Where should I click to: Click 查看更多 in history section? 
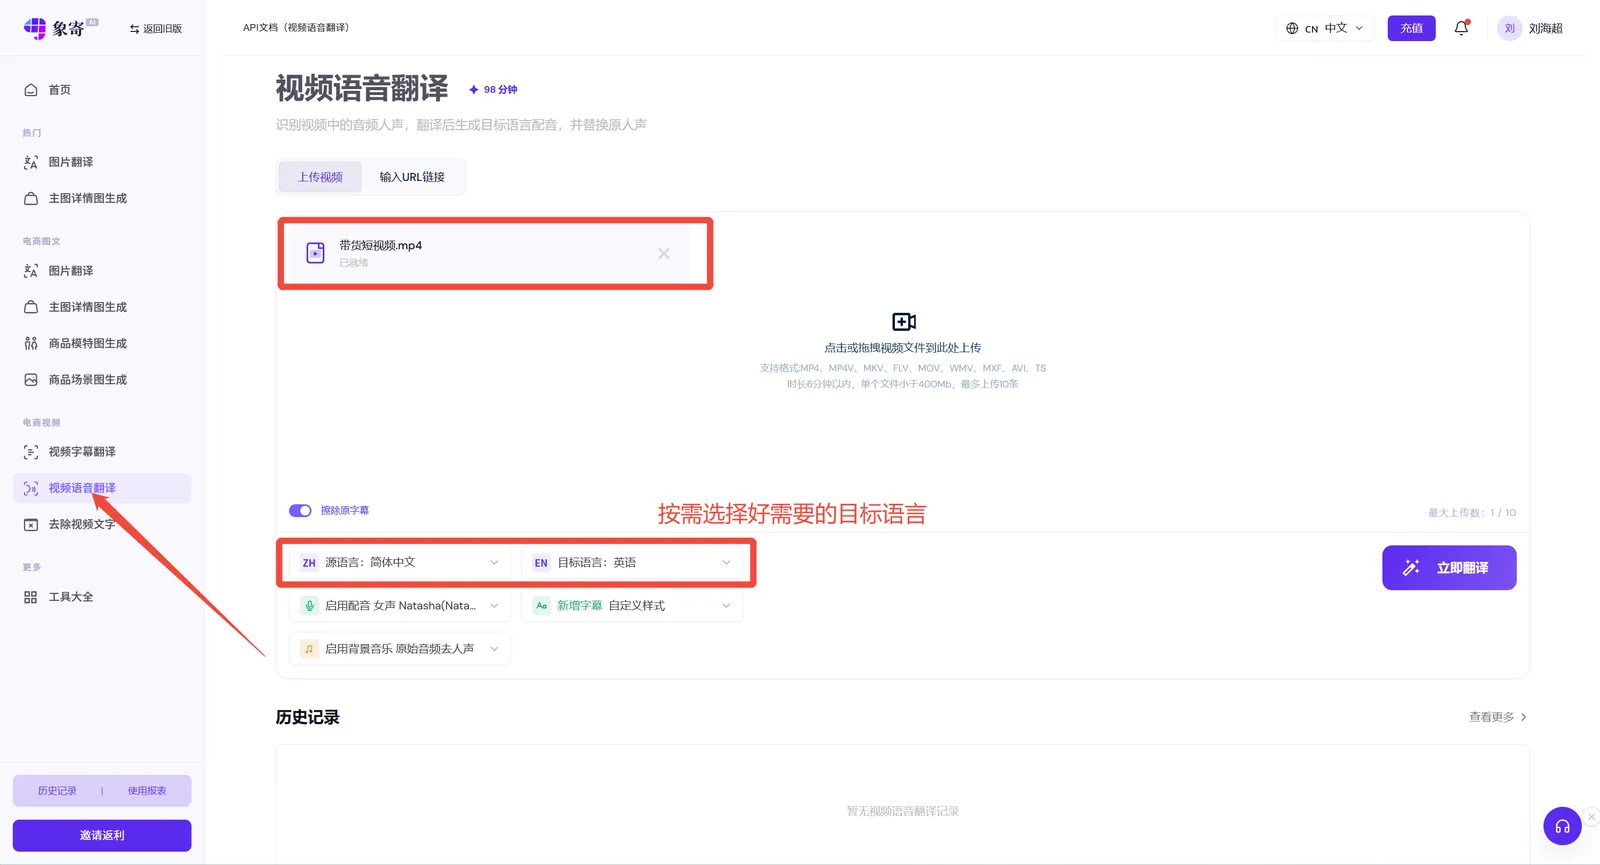click(1497, 717)
